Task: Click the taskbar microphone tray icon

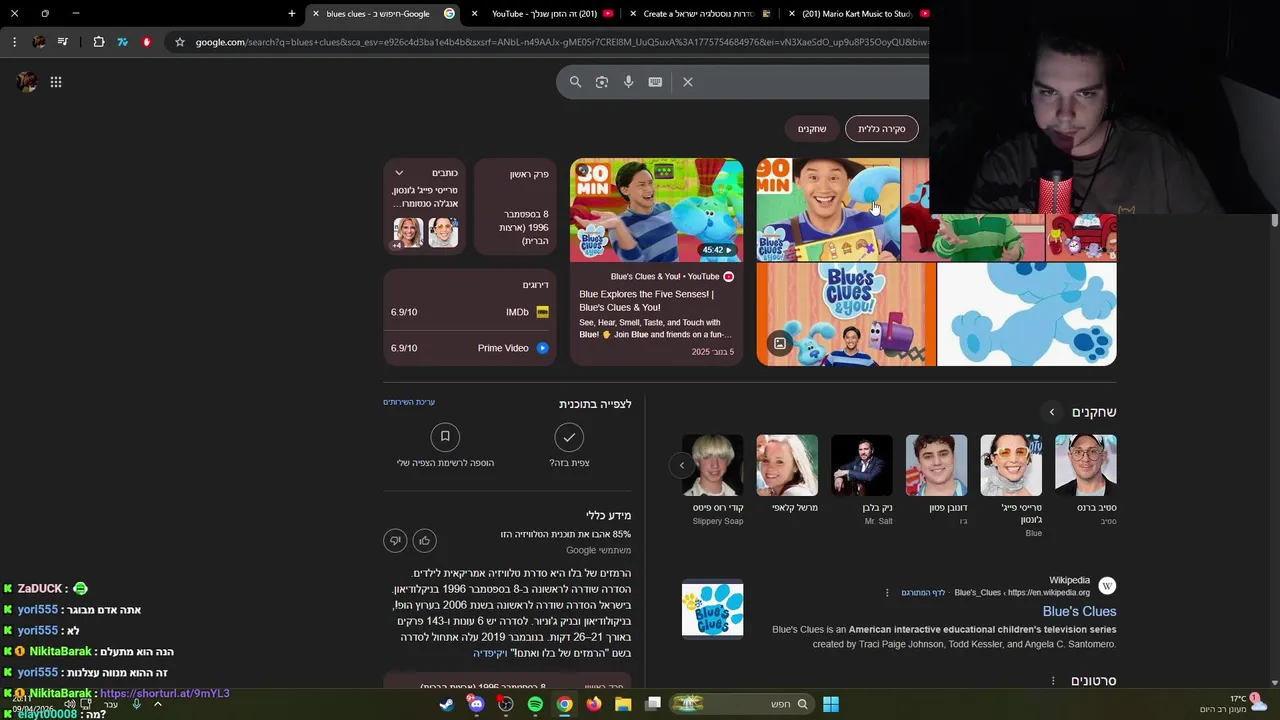Action: 137,704
